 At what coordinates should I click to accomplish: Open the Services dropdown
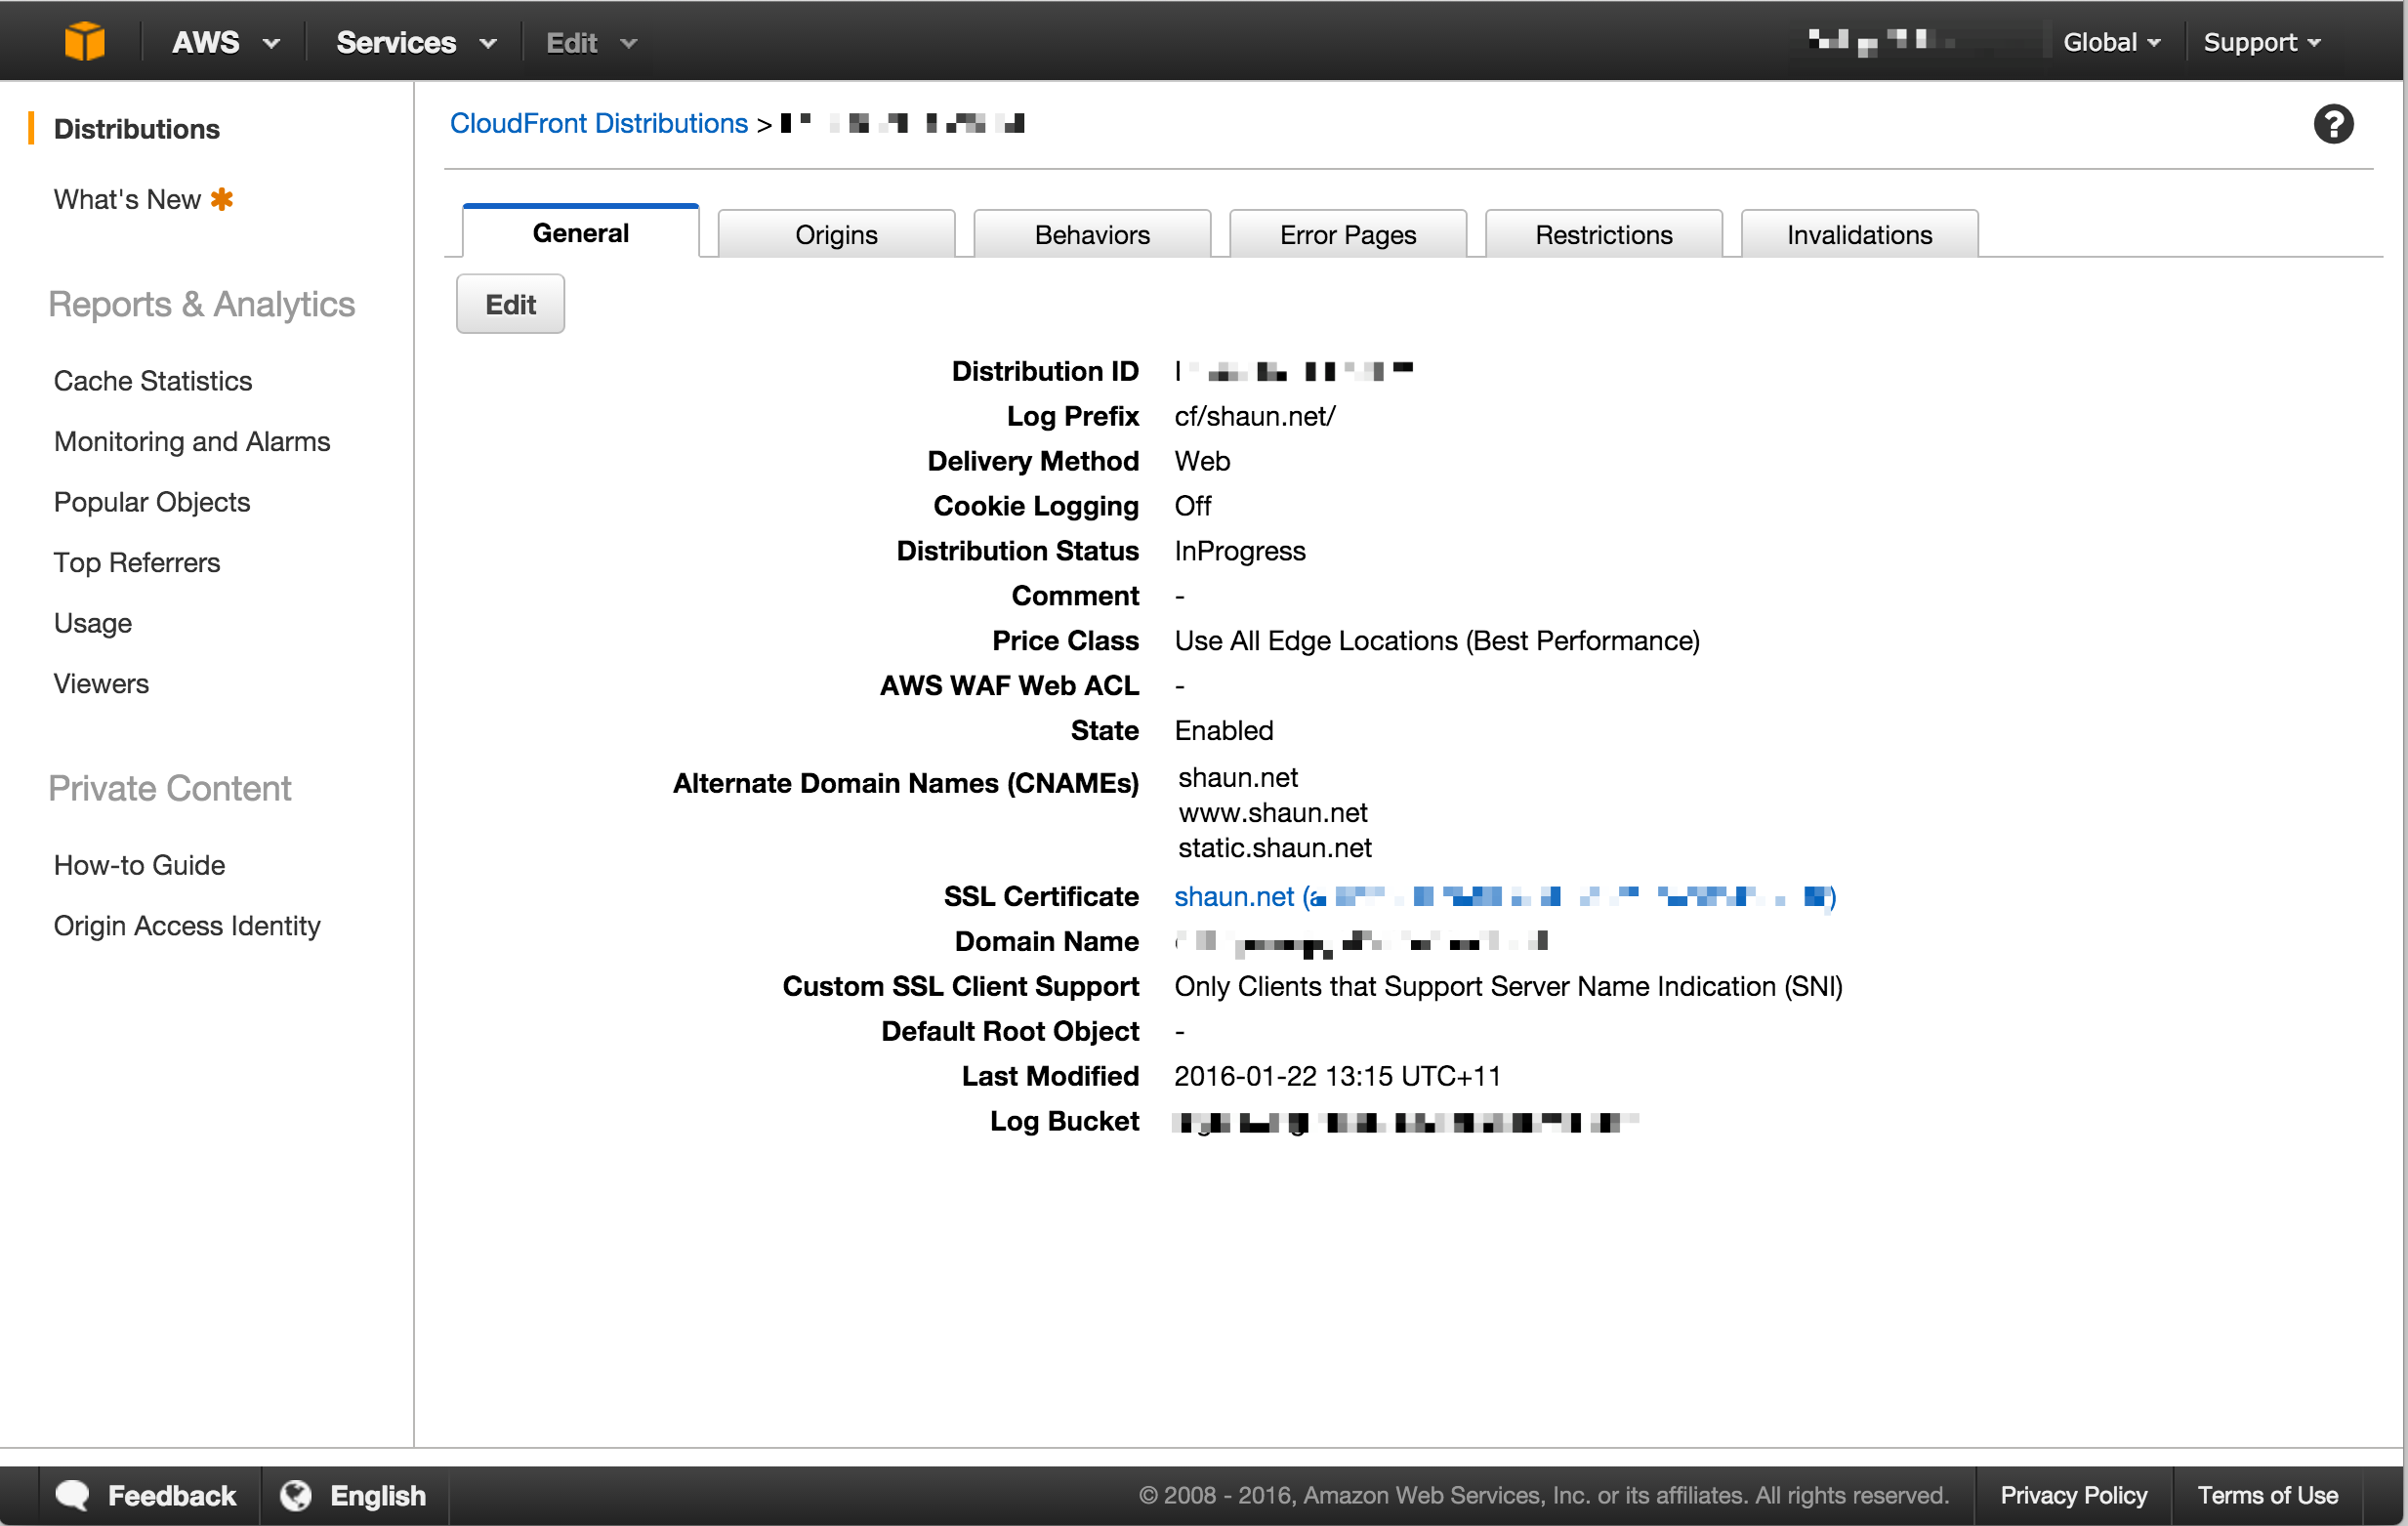point(415,42)
